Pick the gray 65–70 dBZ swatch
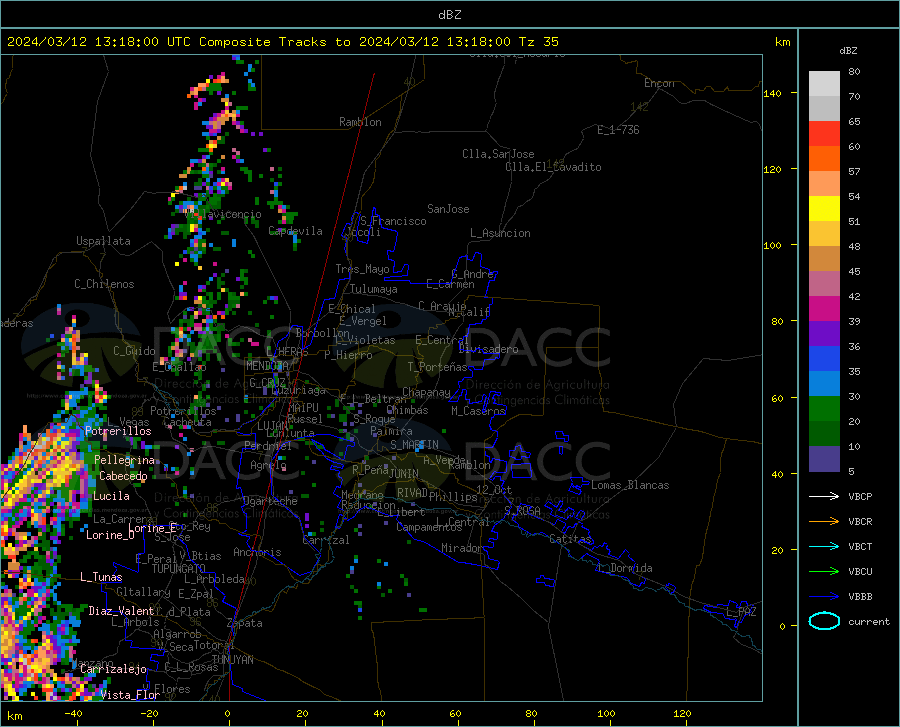The width and height of the screenshot is (900, 727). pos(824,108)
